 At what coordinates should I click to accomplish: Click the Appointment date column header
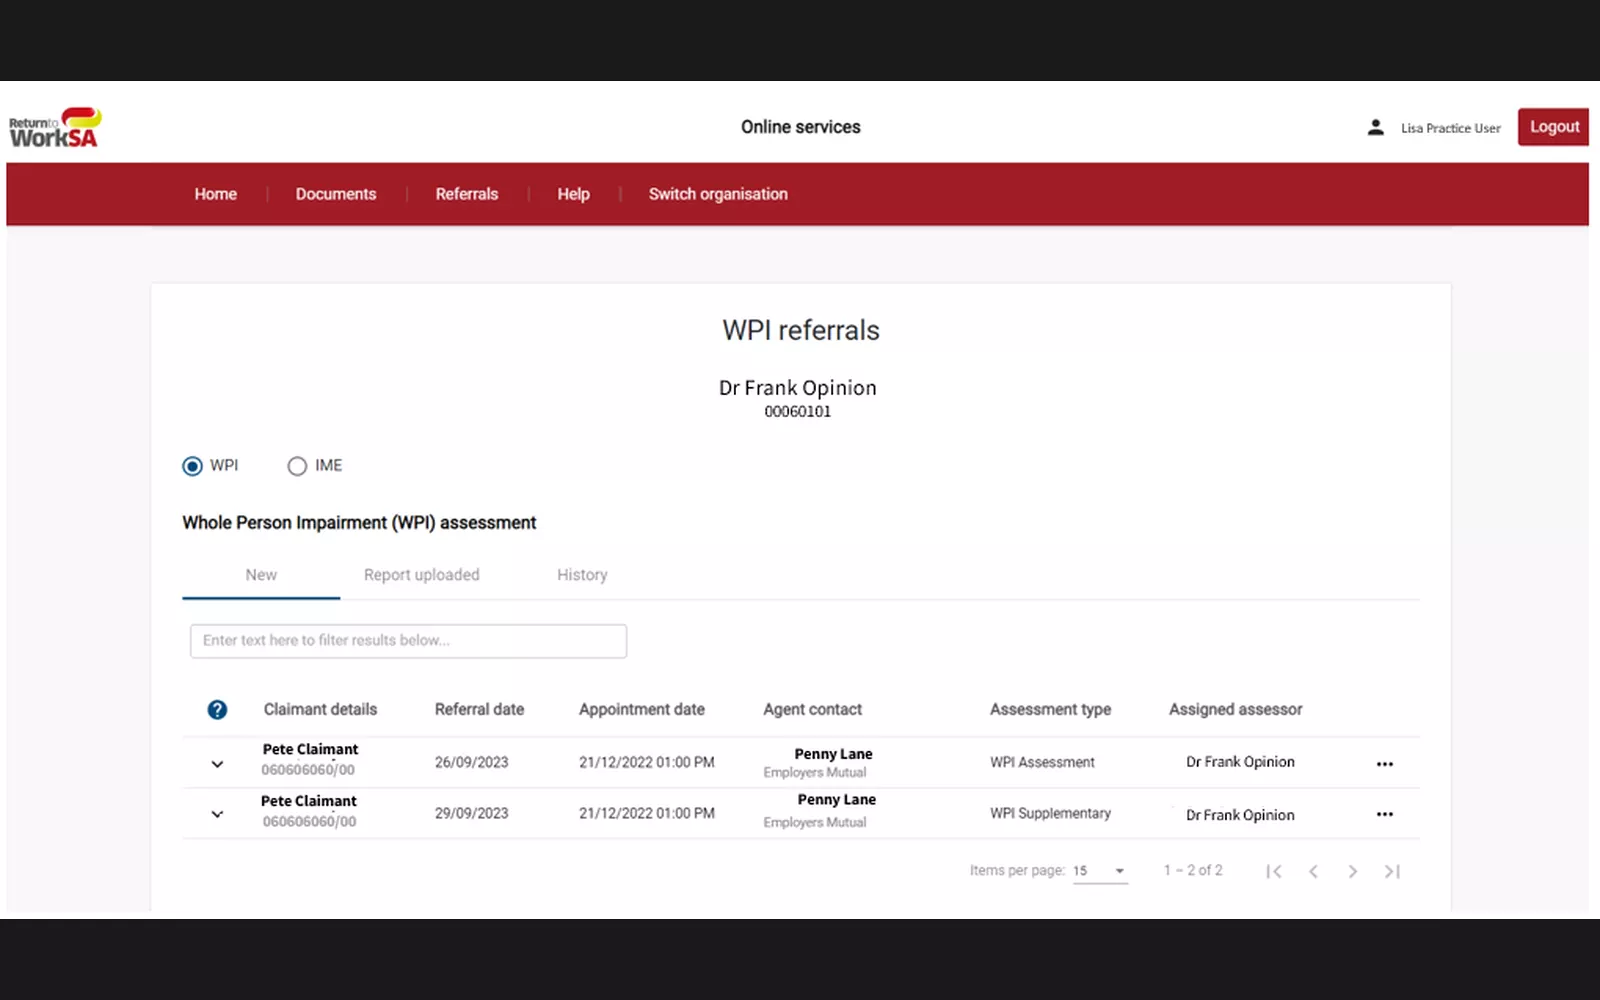coord(642,709)
